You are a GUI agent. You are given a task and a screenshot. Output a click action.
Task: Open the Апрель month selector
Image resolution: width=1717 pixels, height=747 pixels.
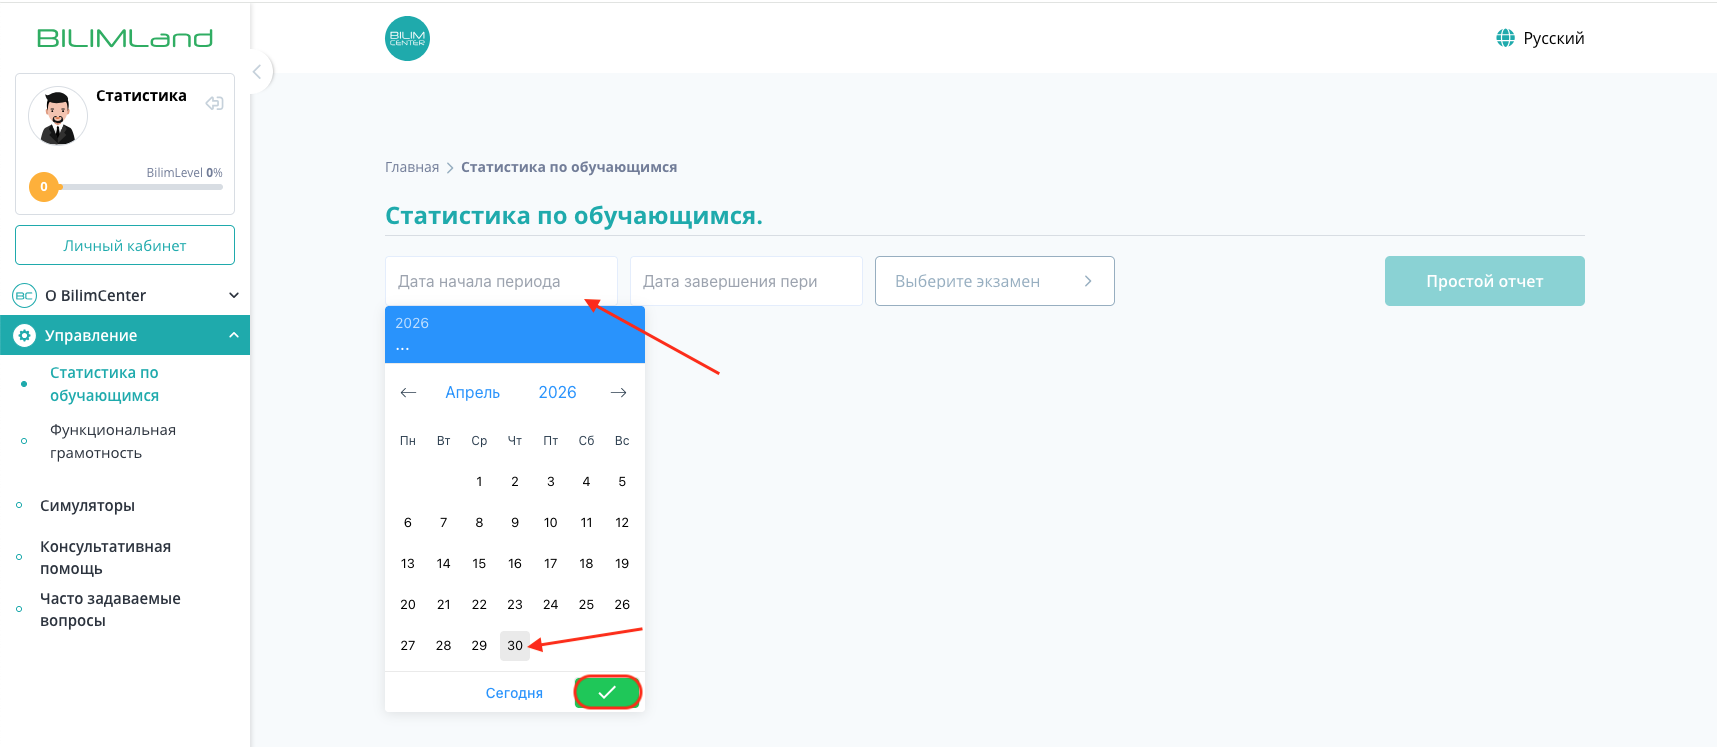coord(473,392)
